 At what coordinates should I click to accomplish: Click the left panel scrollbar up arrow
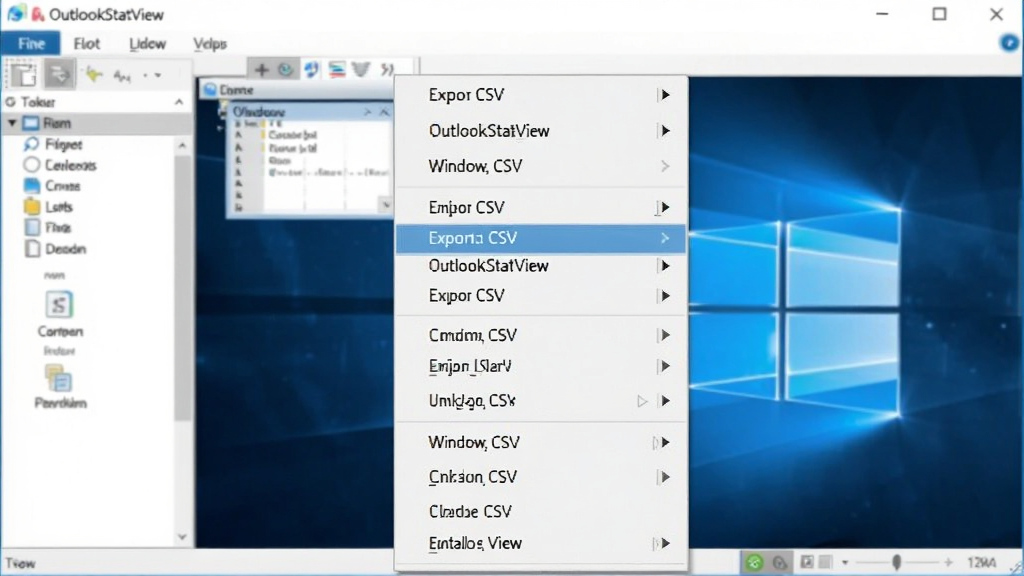click(182, 145)
